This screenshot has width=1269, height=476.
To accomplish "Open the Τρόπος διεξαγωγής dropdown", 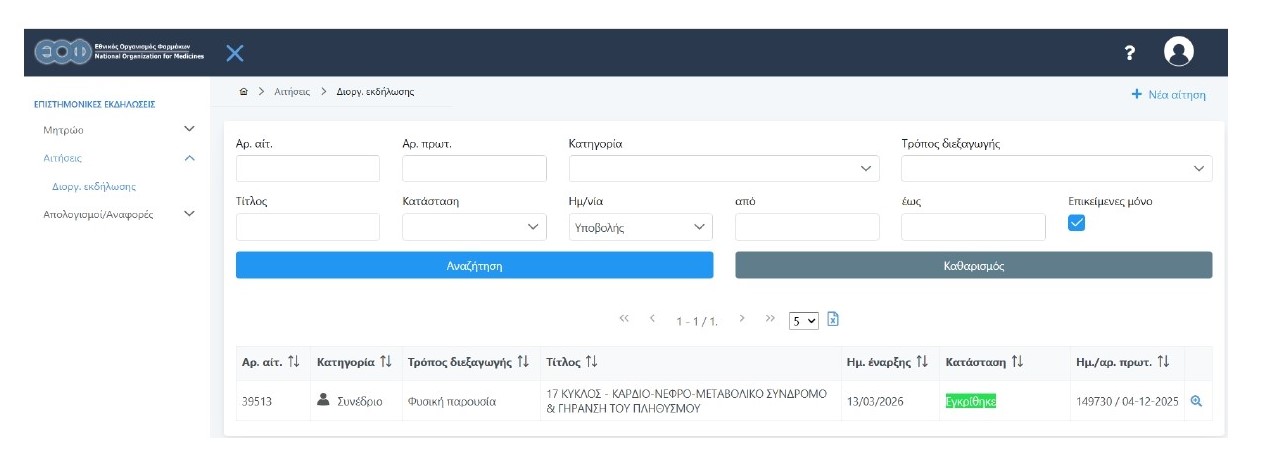I will [1056, 169].
